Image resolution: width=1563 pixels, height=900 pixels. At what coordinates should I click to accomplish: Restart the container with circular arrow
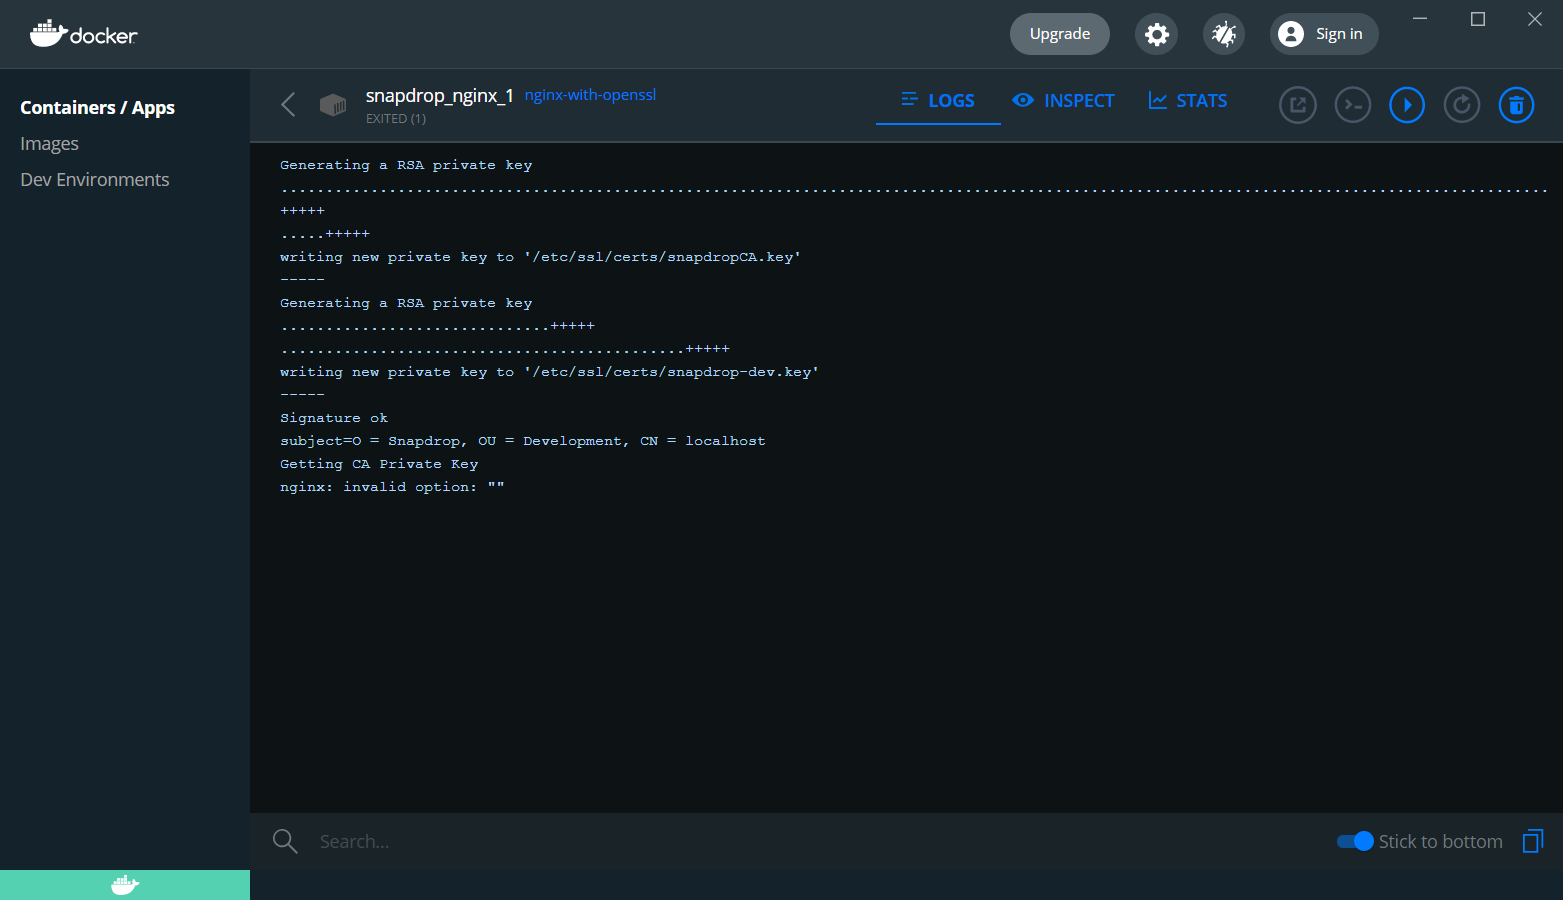click(x=1461, y=105)
